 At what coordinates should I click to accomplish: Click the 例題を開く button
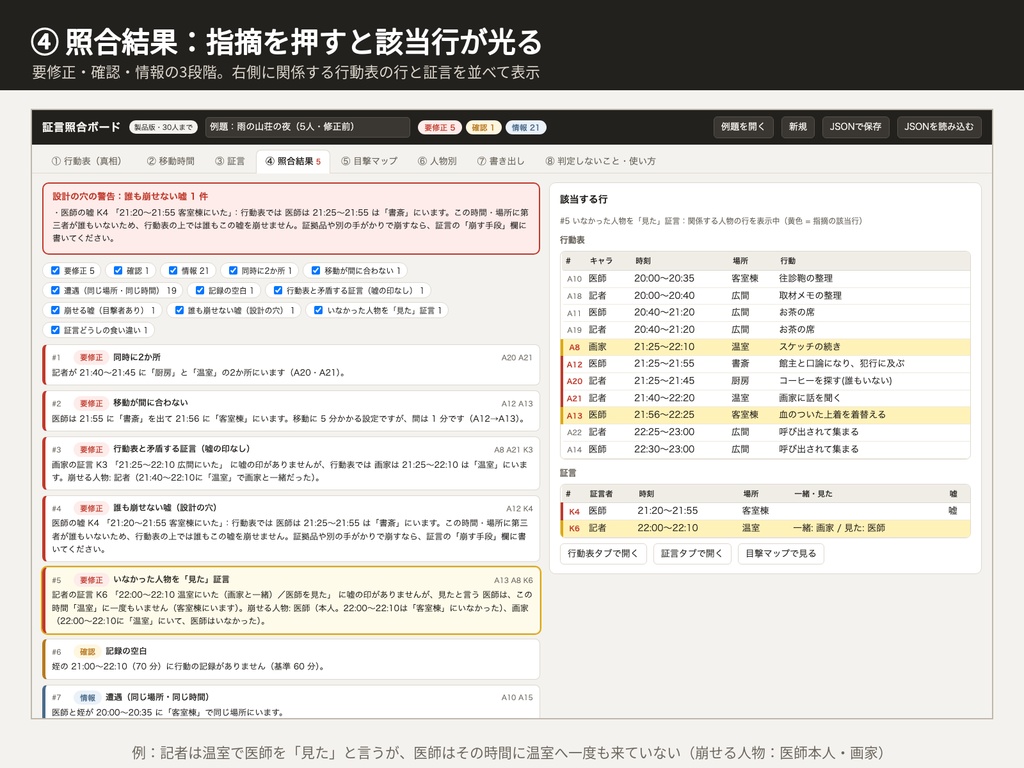743,127
